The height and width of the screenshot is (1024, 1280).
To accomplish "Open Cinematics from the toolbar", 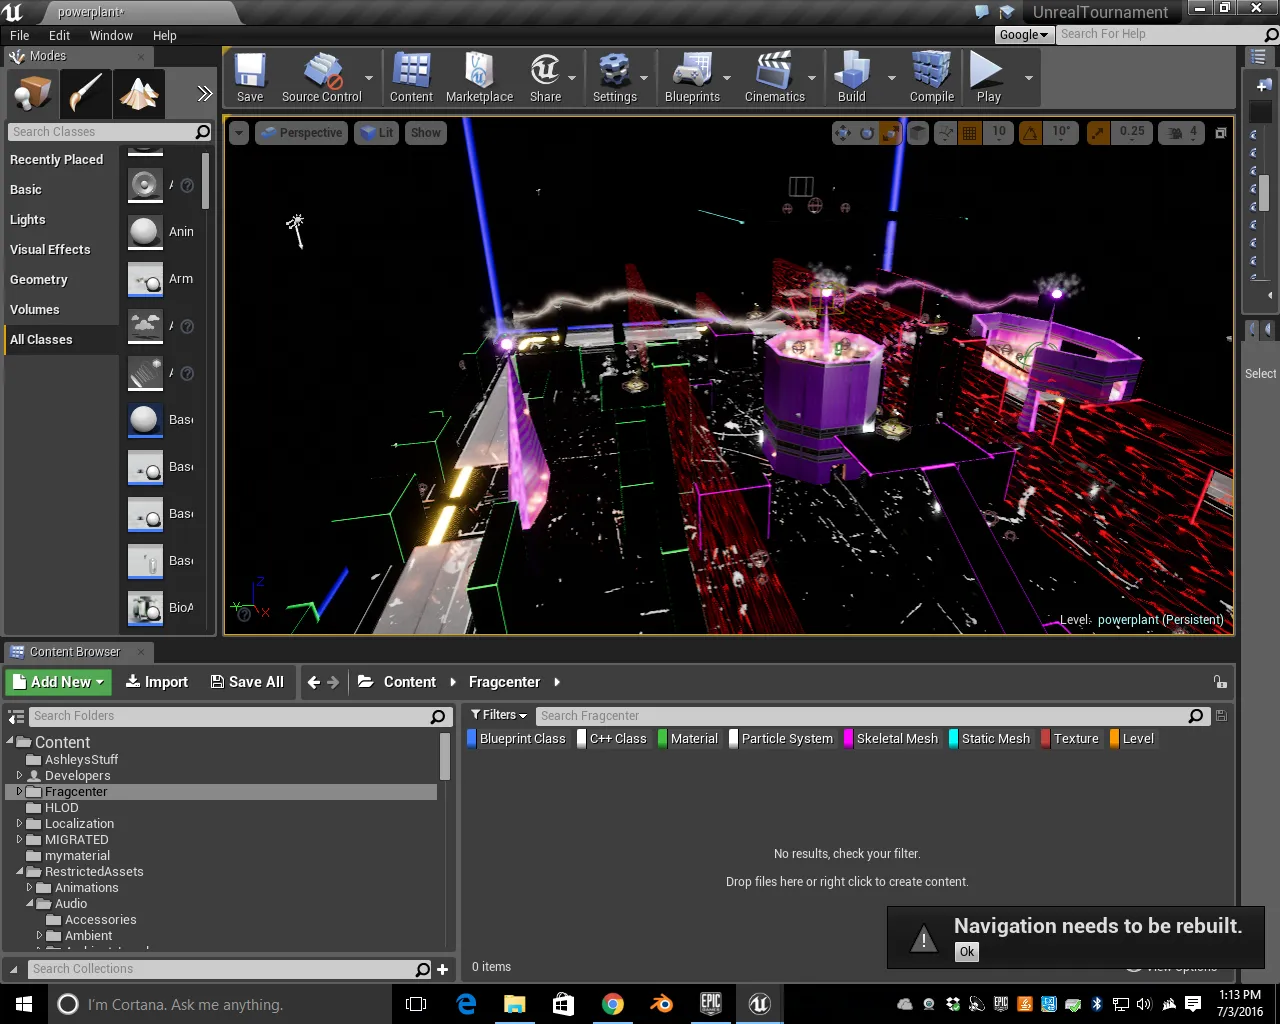I will (x=775, y=78).
